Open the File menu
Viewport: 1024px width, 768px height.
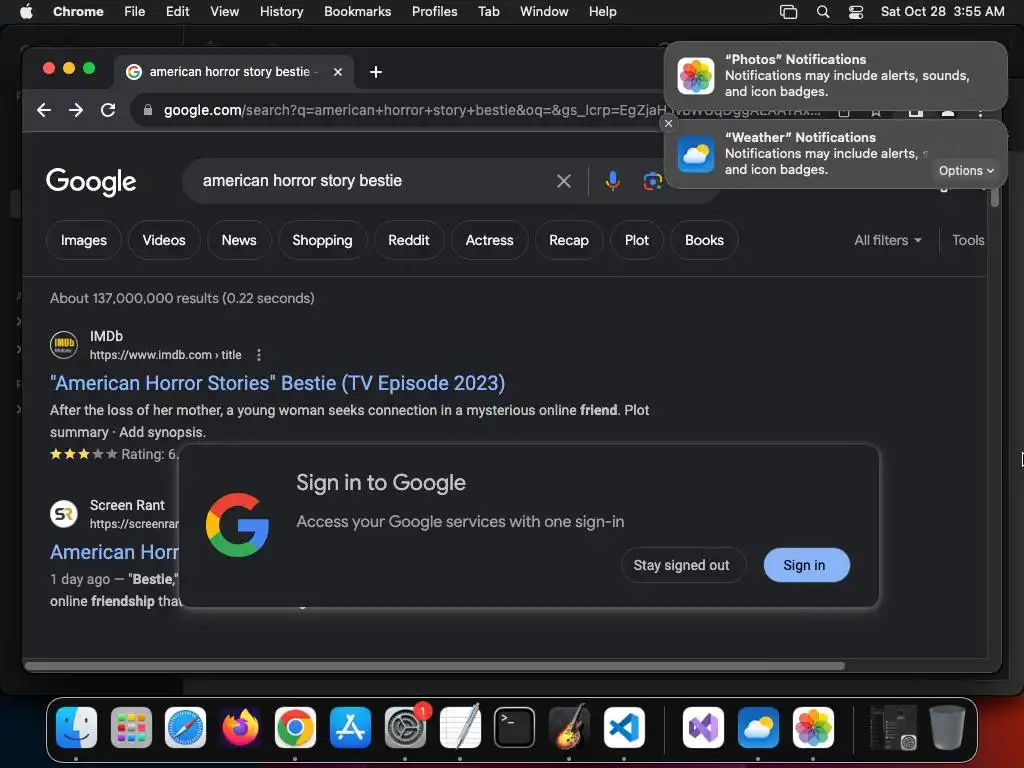pyautogui.click(x=135, y=12)
